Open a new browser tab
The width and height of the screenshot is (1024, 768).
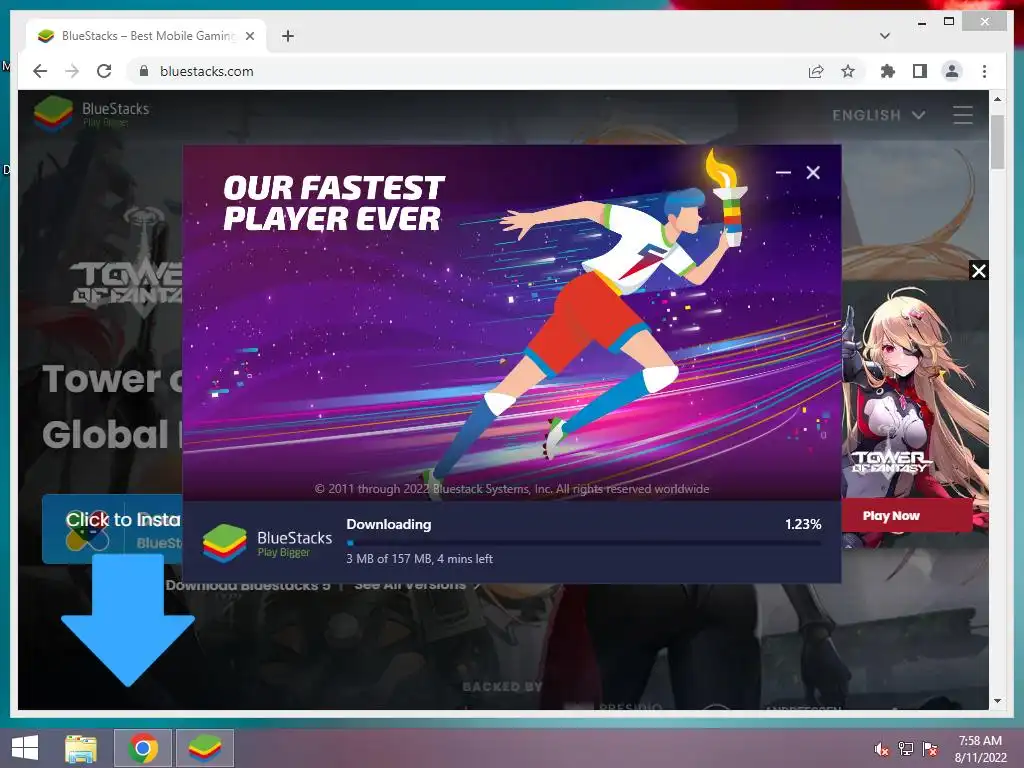[x=288, y=36]
